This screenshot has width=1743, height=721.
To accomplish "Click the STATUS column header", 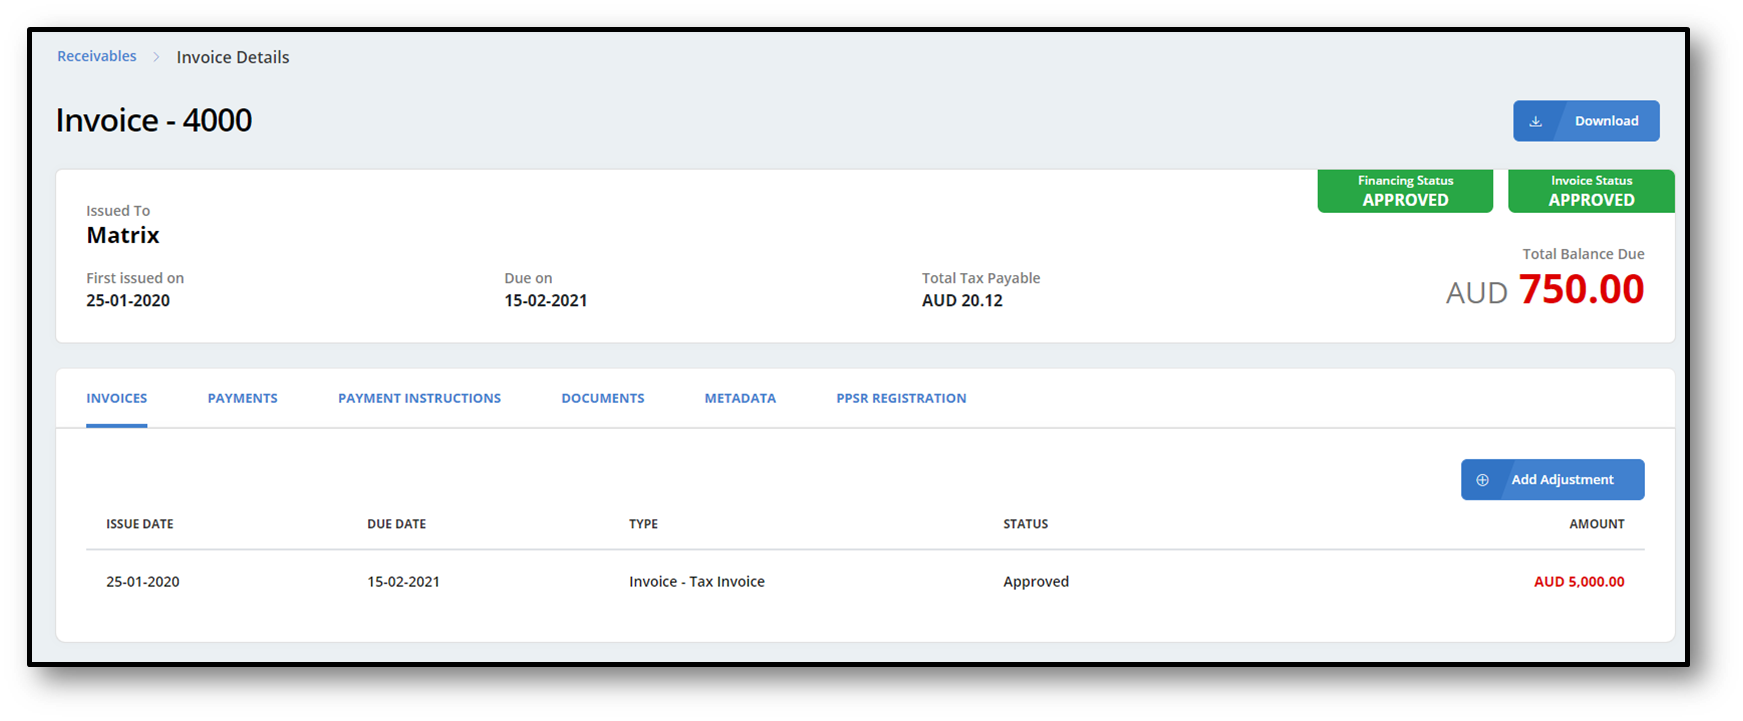I will pos(1026,524).
